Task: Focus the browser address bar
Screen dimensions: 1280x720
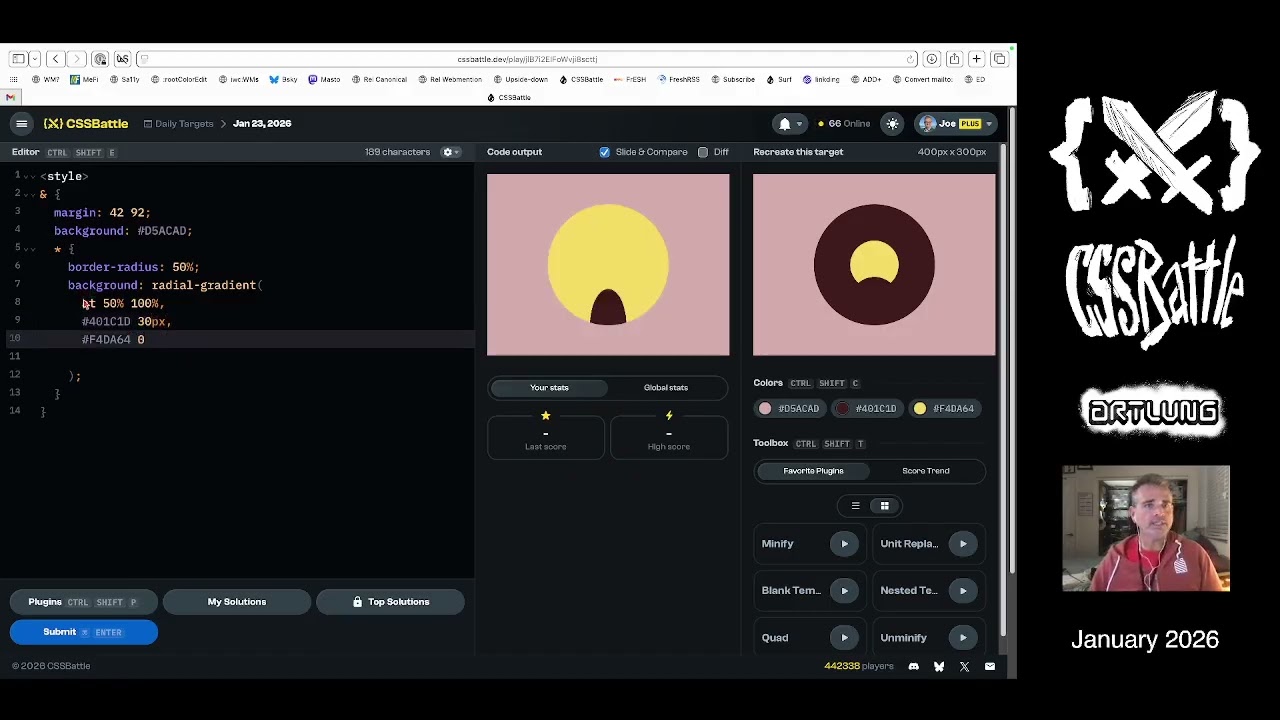Action: pos(527,59)
